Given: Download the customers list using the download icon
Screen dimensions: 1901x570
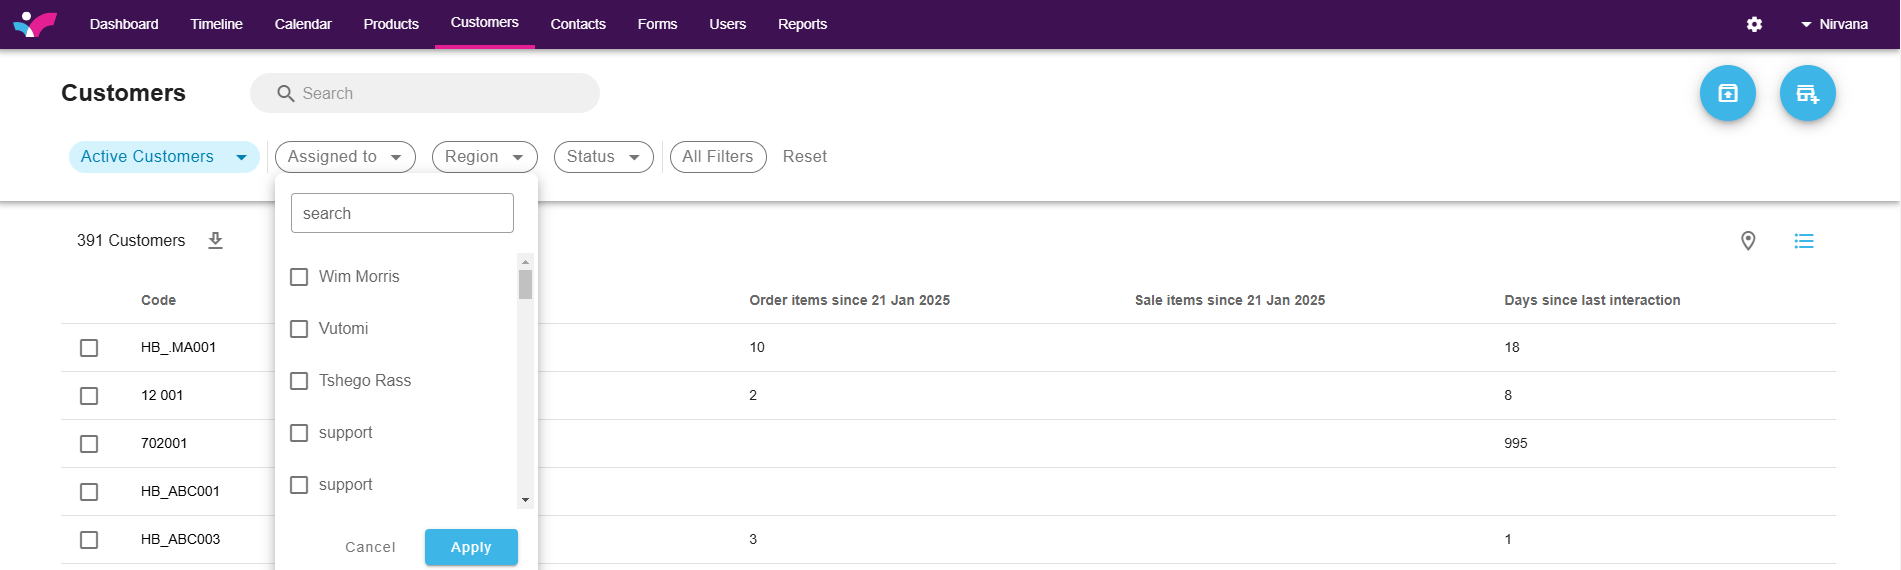Looking at the screenshot, I should click(215, 241).
